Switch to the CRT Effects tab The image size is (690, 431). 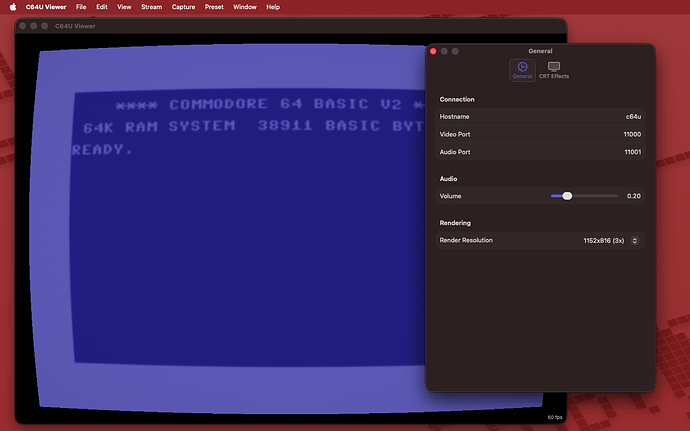[554, 70]
